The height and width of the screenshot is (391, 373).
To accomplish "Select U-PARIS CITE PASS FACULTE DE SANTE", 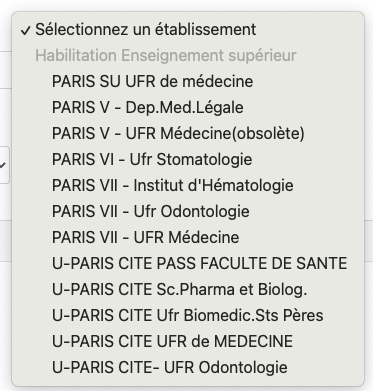I will click(x=188, y=263).
